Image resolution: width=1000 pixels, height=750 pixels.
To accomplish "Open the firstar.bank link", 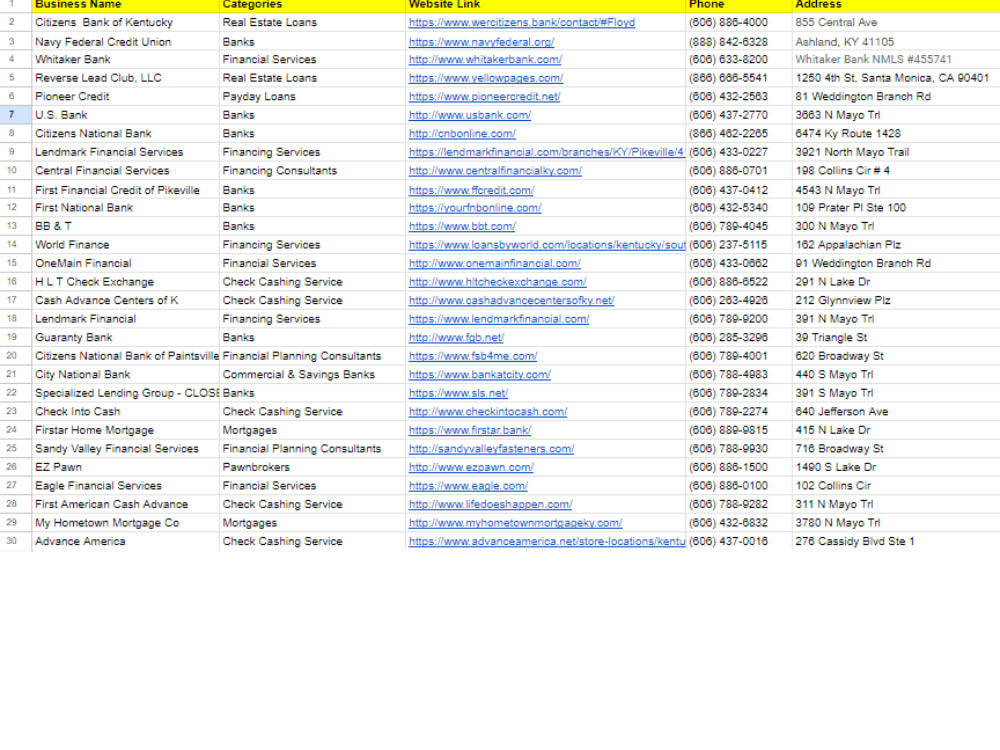I will coord(469,429).
